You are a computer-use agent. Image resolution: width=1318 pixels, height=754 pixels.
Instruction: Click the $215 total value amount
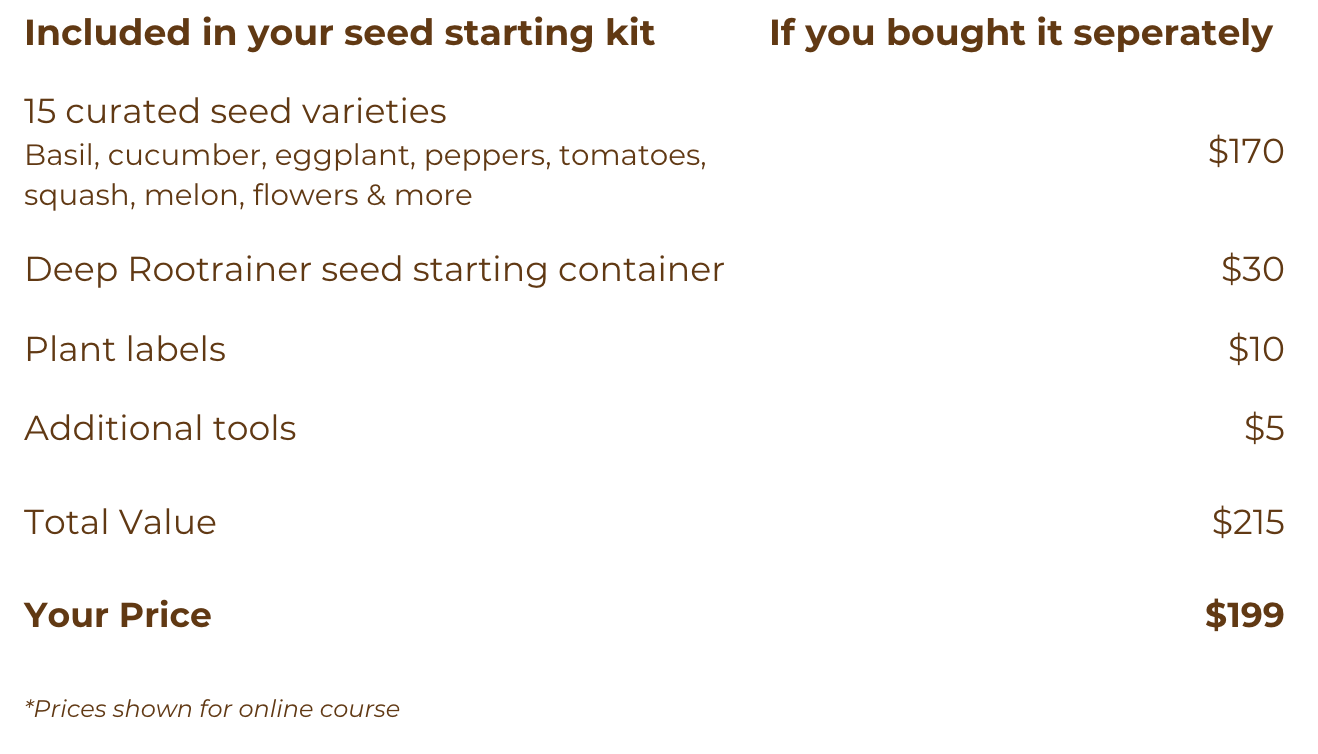pyautogui.click(x=1247, y=522)
